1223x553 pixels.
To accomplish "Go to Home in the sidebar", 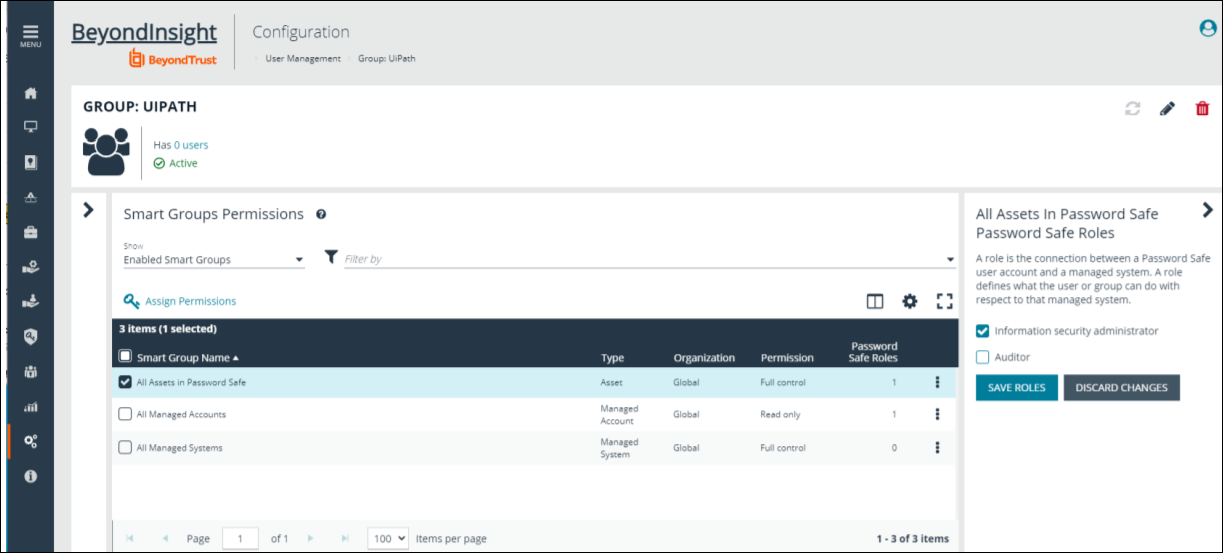I will (30, 93).
